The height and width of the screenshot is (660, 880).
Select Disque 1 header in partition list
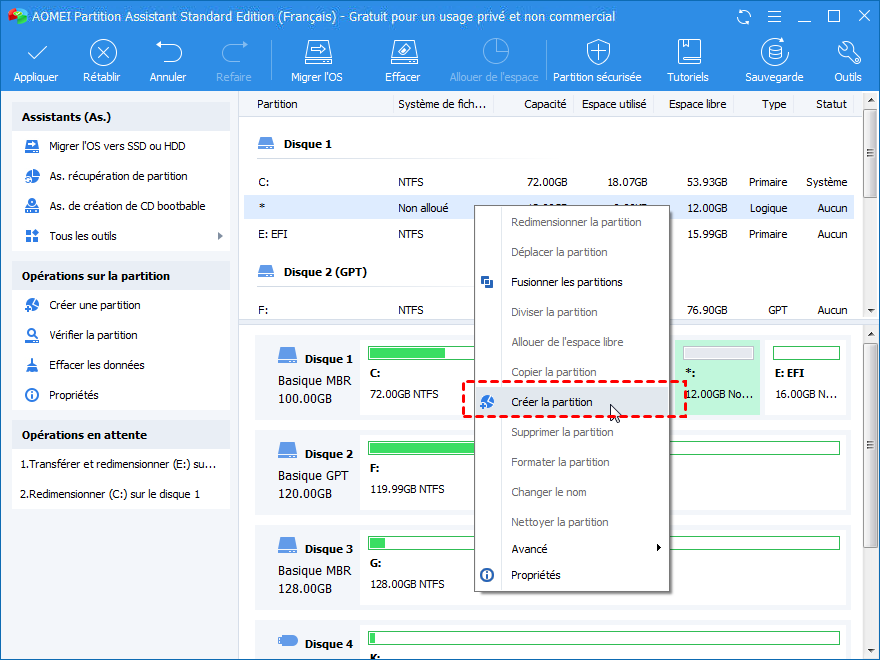[295, 144]
